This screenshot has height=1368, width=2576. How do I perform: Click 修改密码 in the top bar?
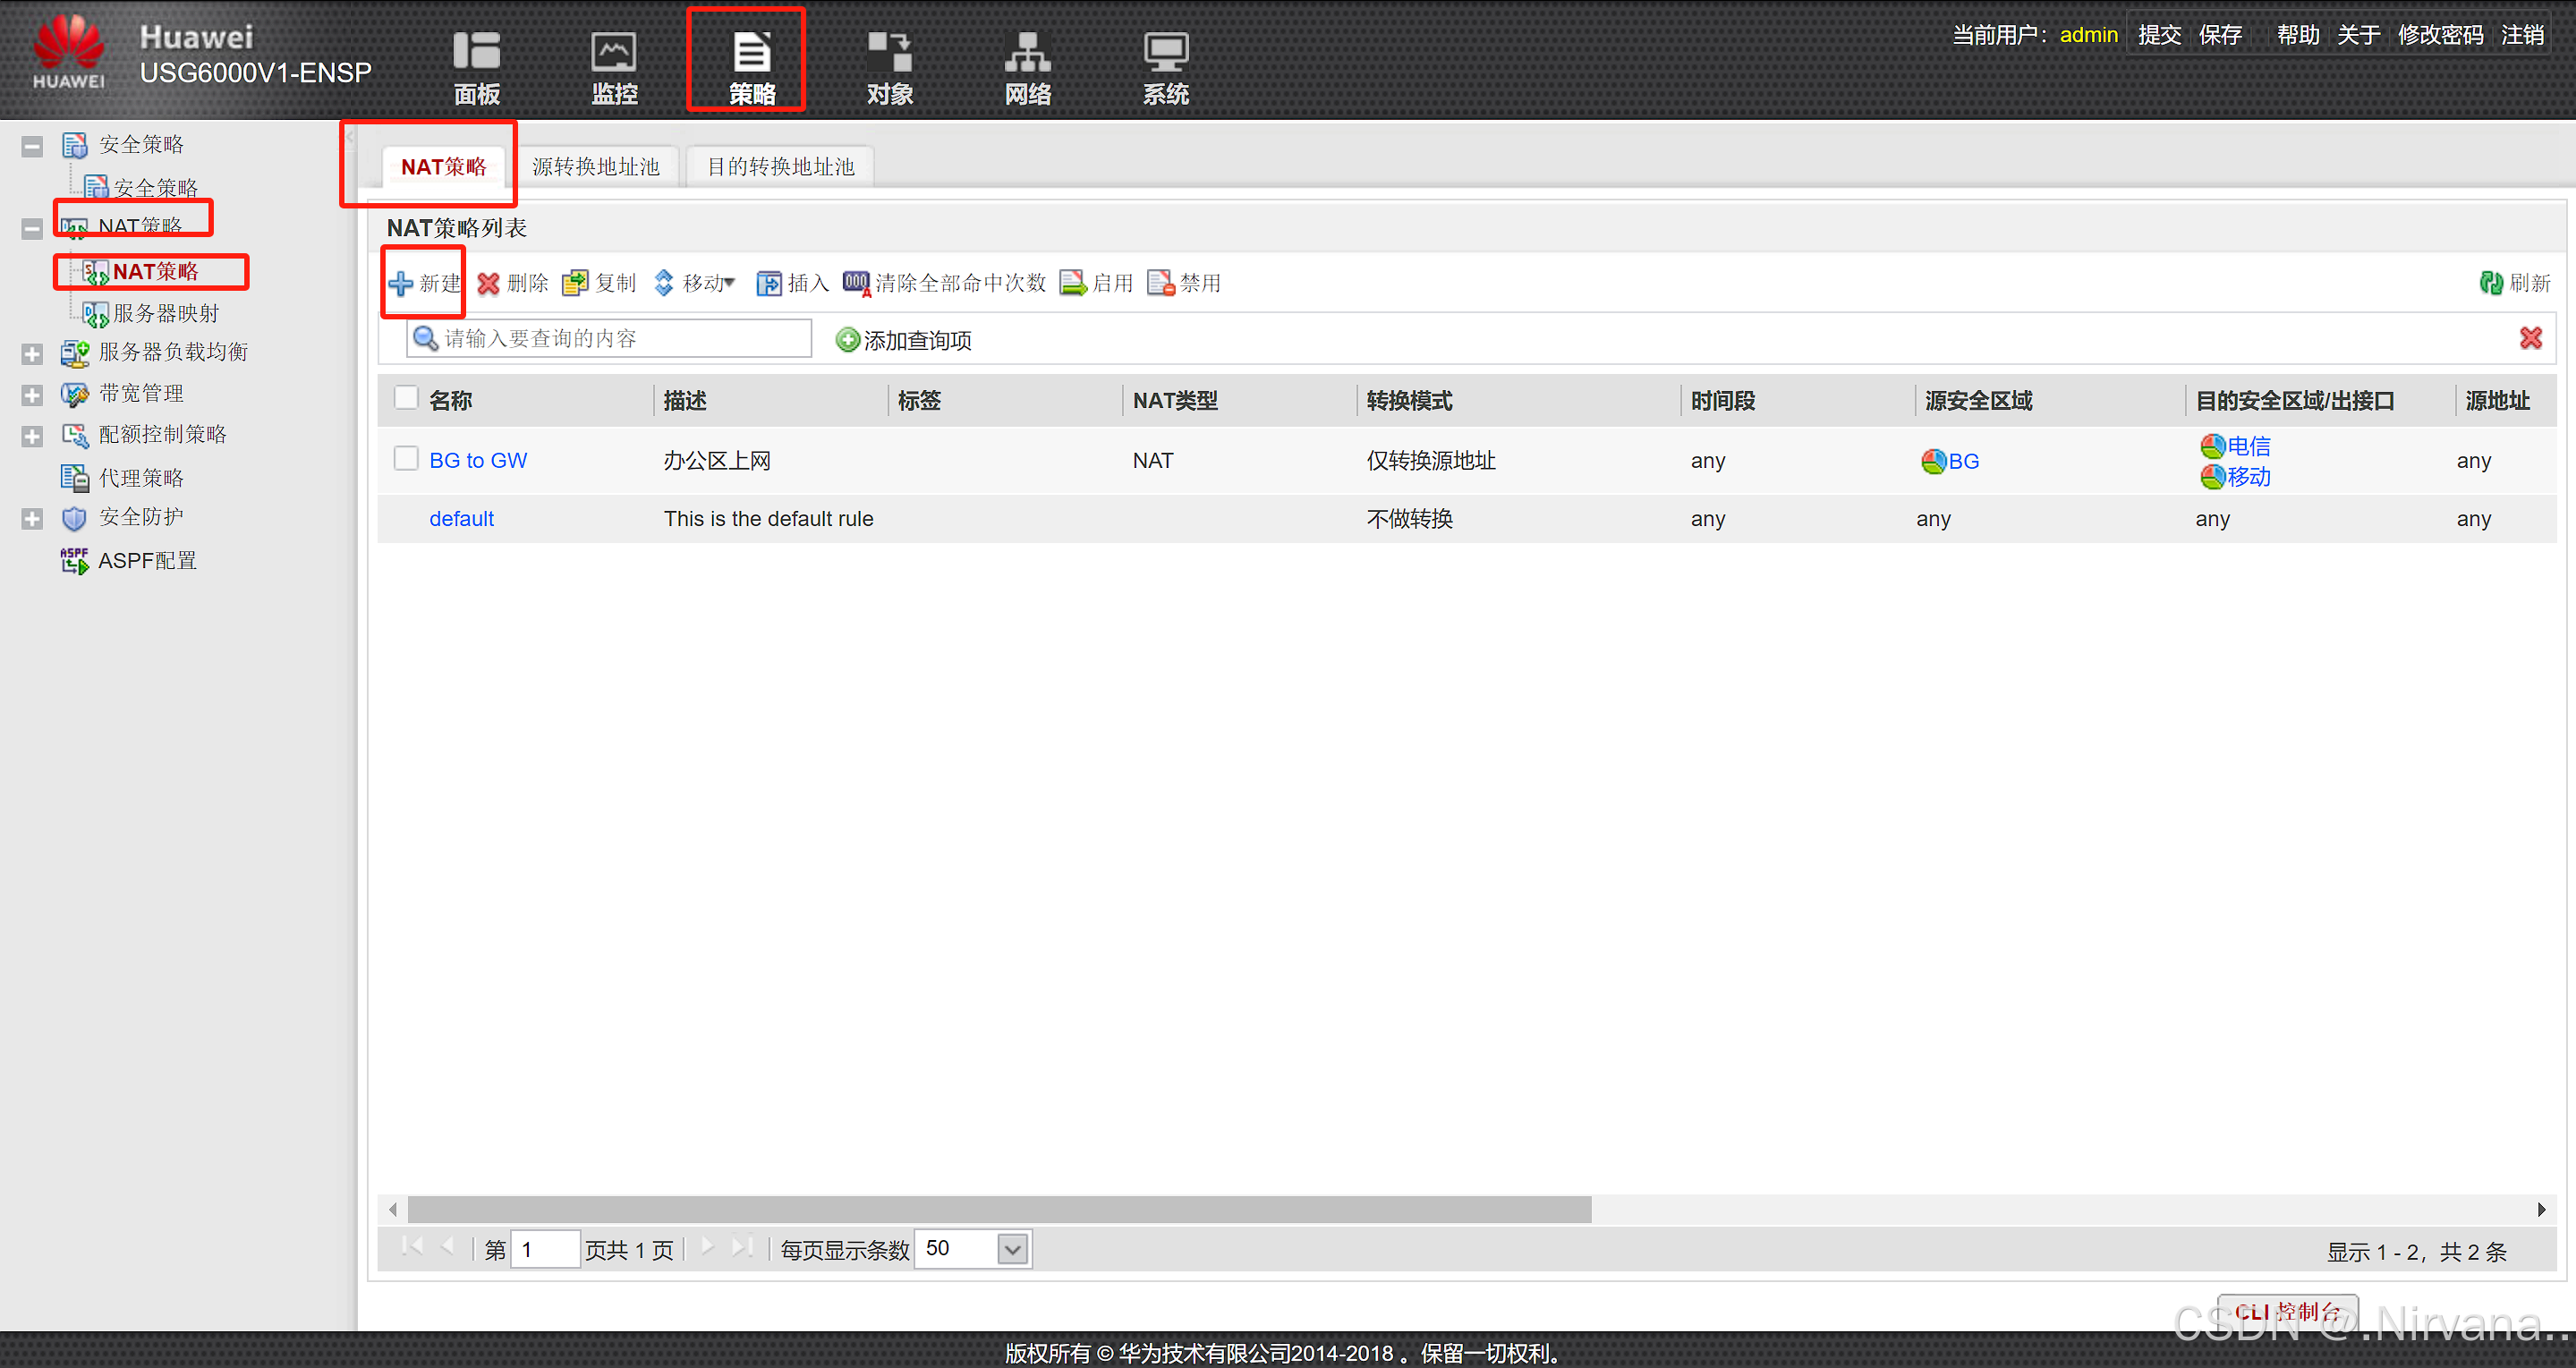click(x=2440, y=35)
